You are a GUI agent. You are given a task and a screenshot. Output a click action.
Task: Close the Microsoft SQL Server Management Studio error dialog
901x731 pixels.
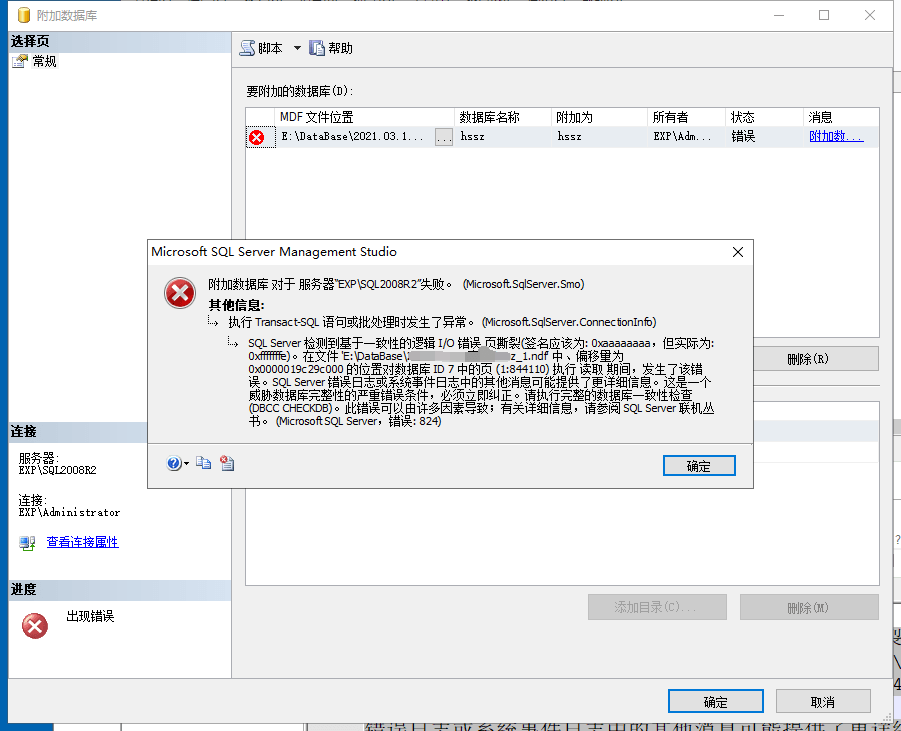point(738,252)
